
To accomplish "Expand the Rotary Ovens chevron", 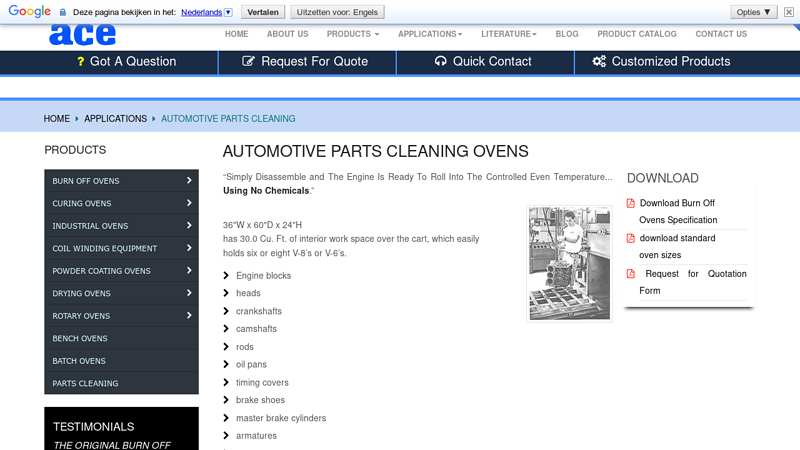I will 189,315.
